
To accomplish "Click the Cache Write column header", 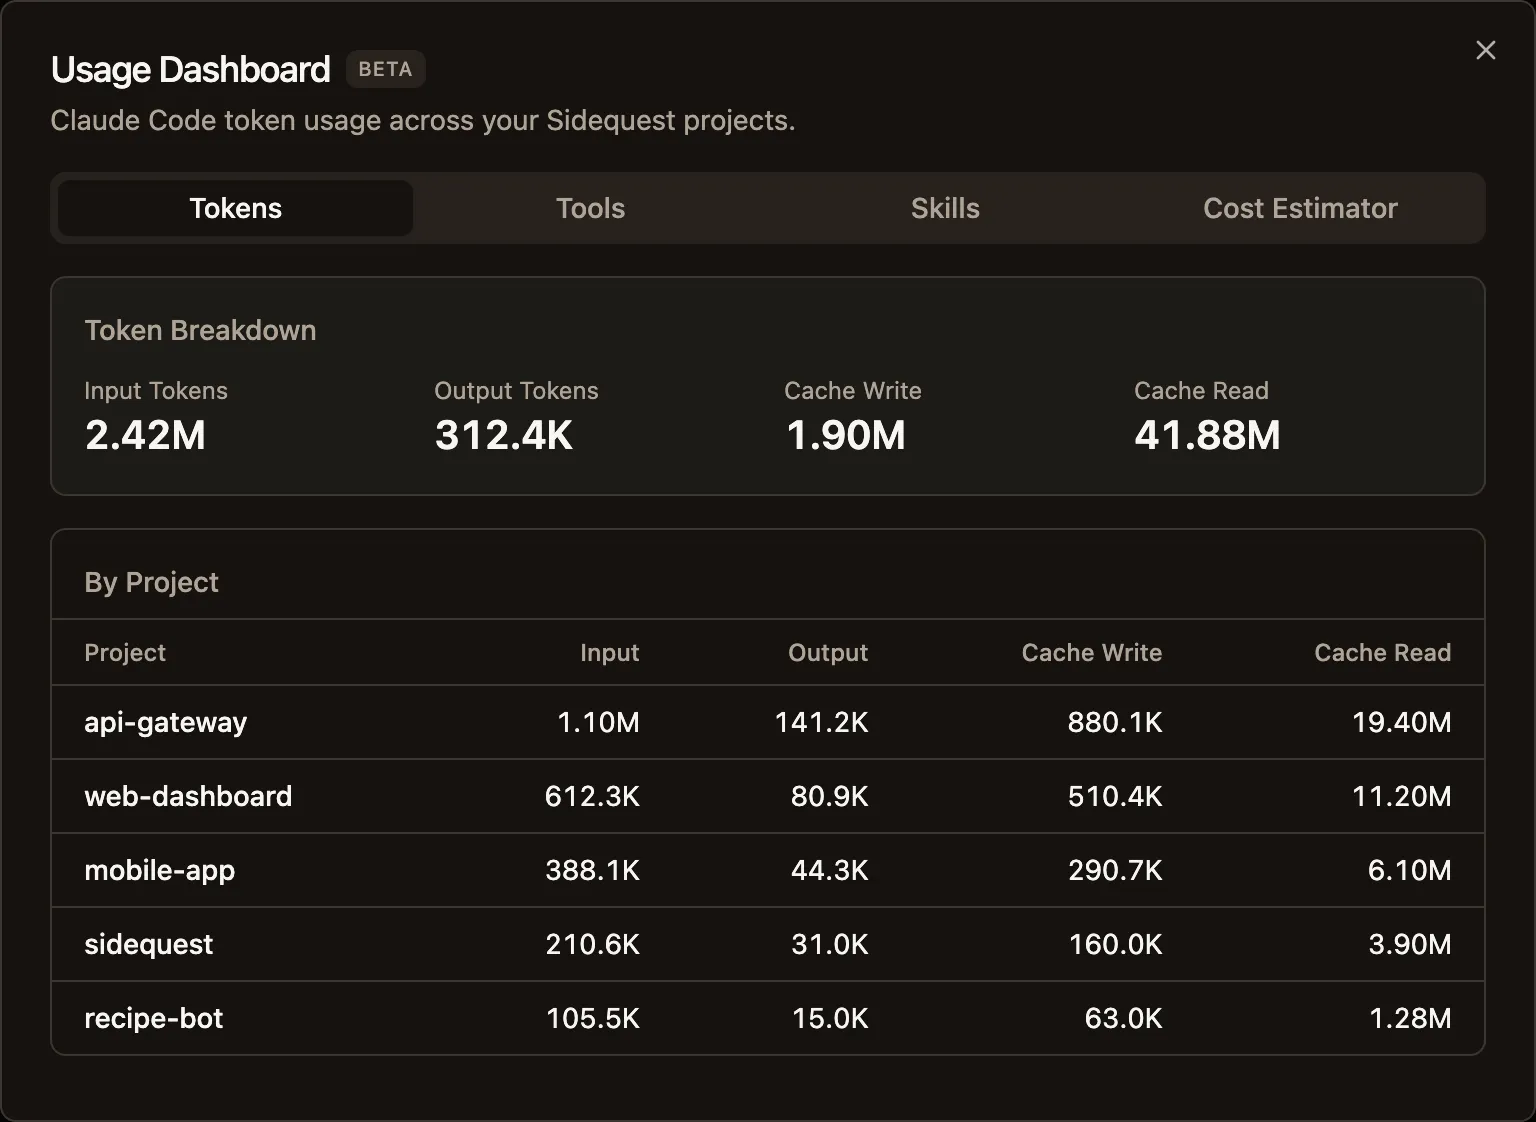I will pyautogui.click(x=1092, y=652).
